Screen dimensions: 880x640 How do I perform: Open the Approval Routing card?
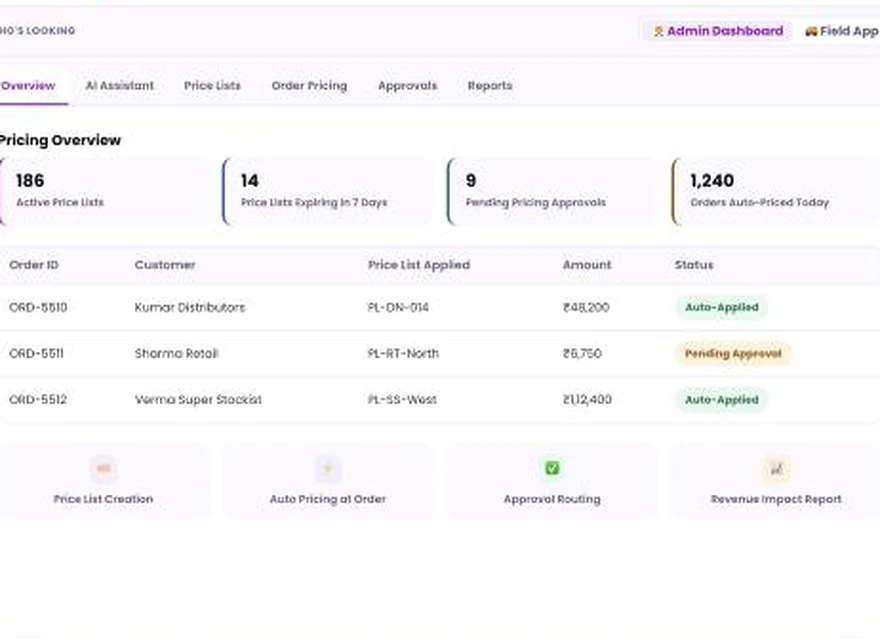pos(552,481)
